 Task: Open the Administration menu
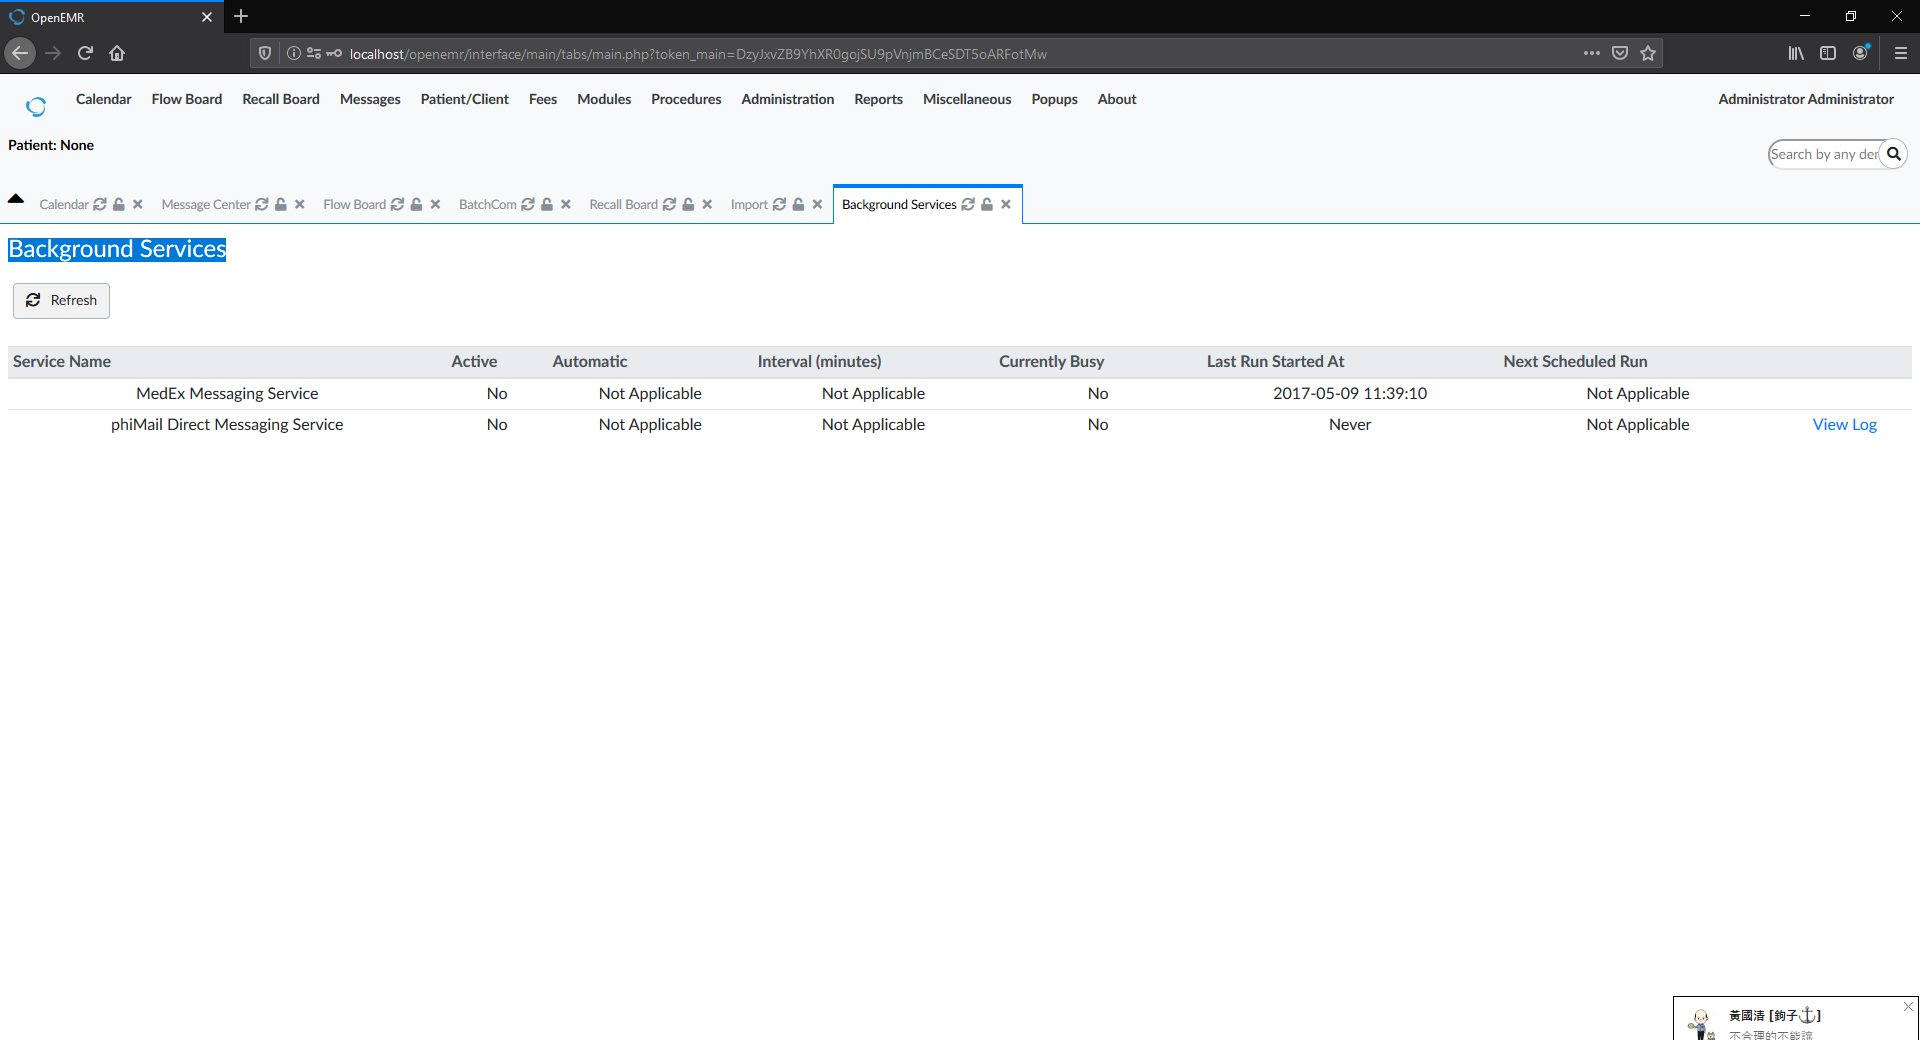click(787, 99)
